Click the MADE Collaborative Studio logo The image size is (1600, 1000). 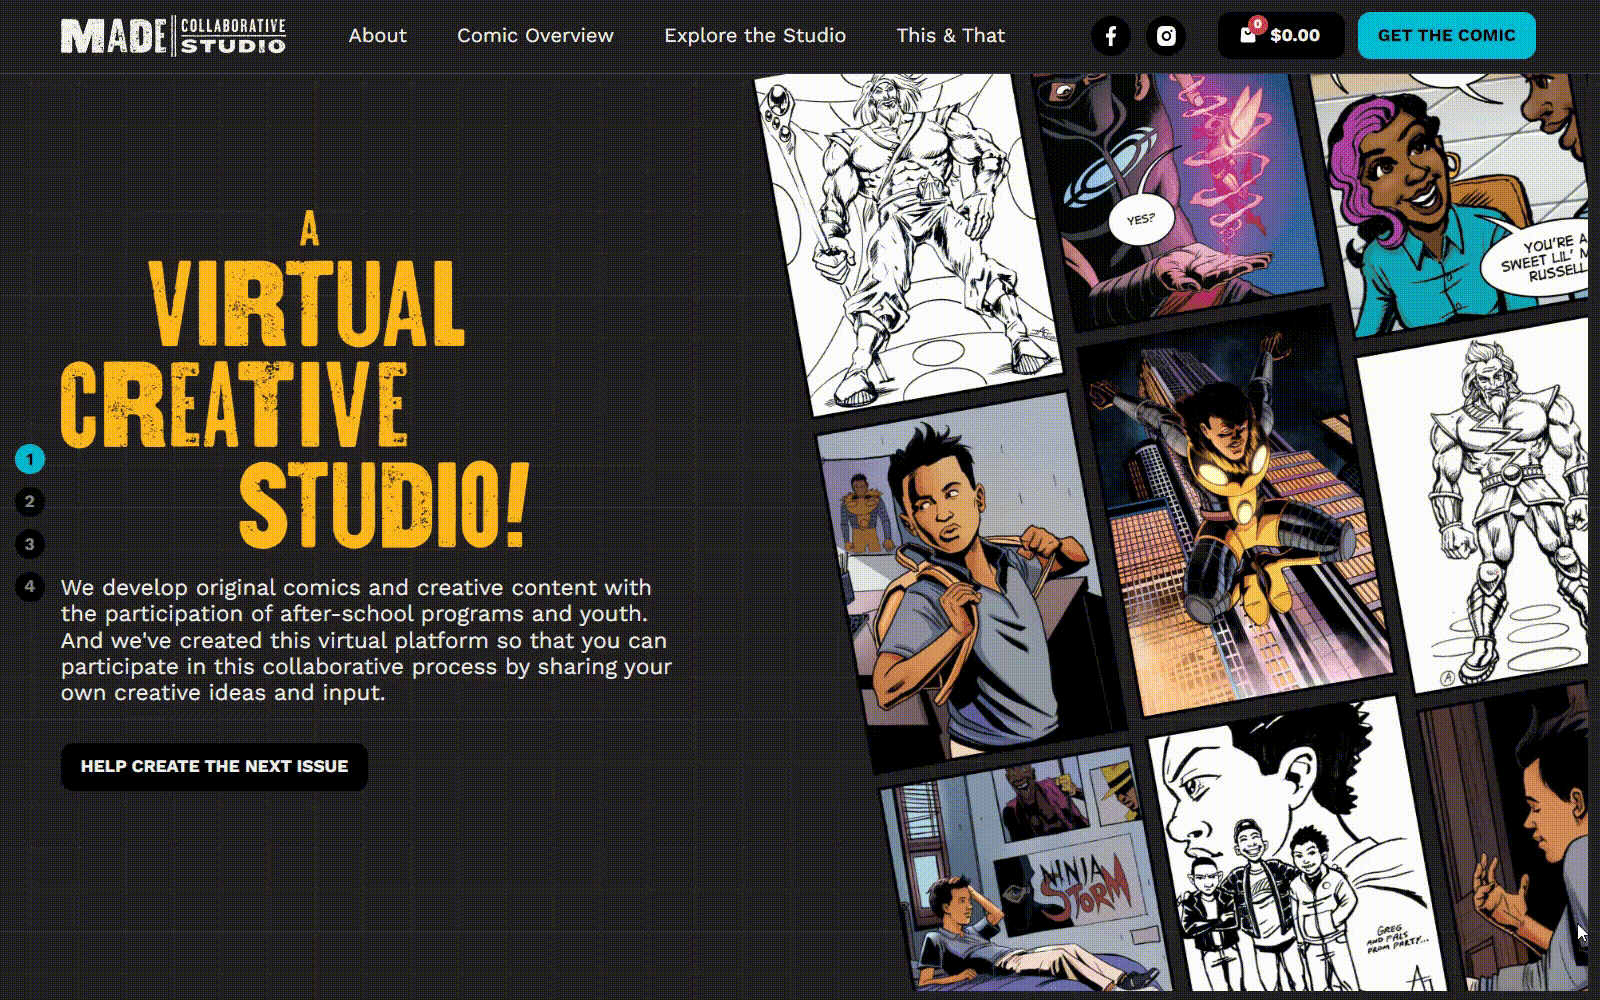173,36
